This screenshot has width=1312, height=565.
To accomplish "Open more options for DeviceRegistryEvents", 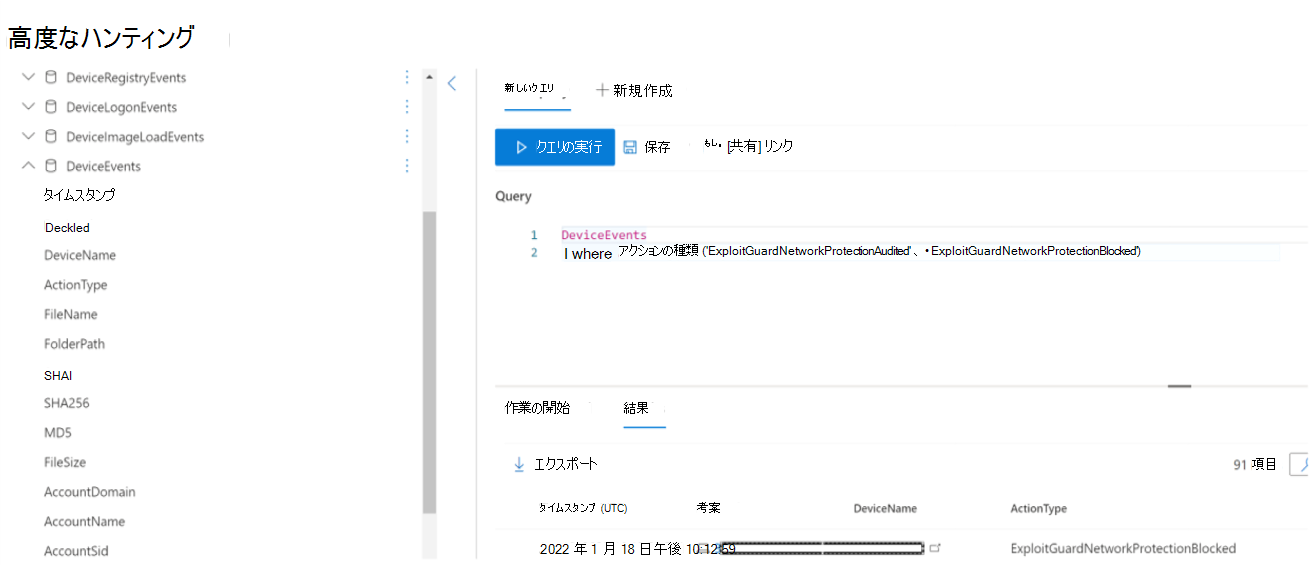I will pyautogui.click(x=407, y=77).
